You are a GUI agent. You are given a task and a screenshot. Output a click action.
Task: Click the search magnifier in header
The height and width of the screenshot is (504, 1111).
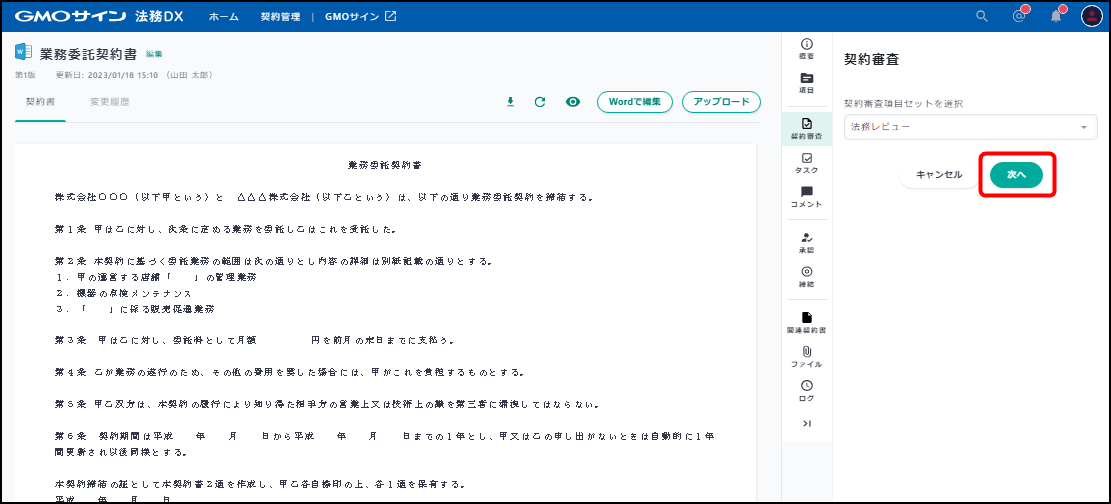tap(982, 16)
